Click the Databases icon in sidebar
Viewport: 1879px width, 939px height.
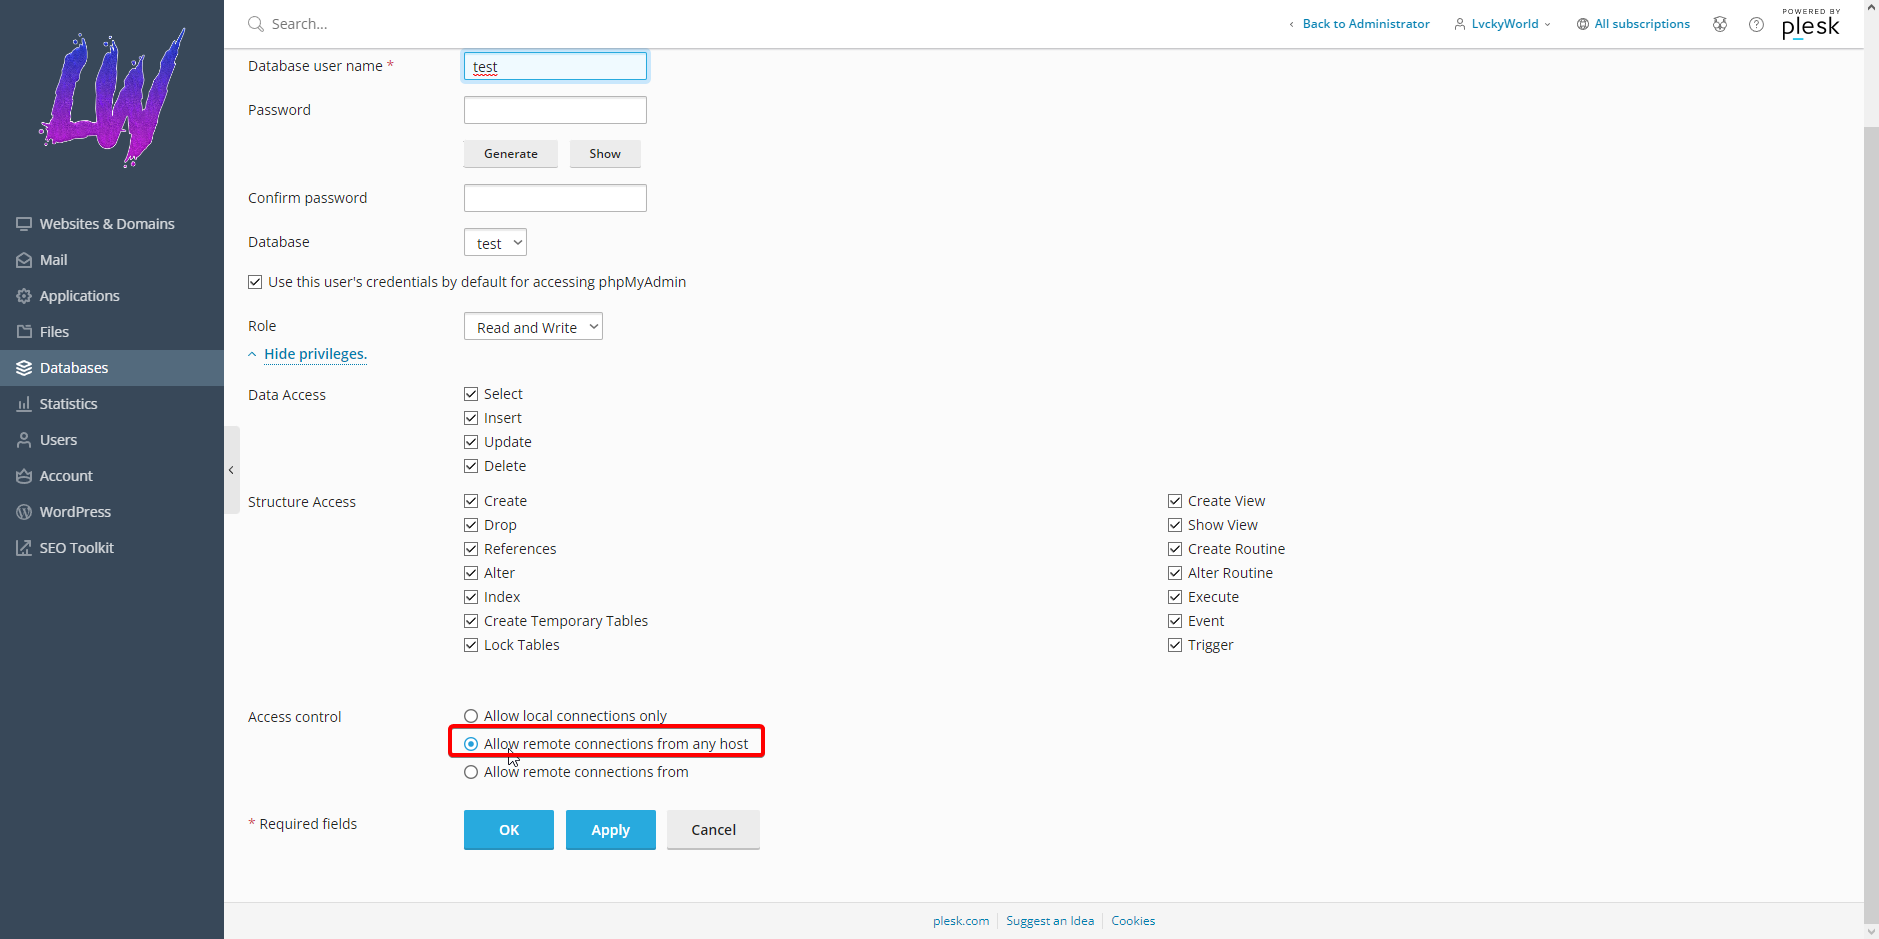[x=24, y=368]
